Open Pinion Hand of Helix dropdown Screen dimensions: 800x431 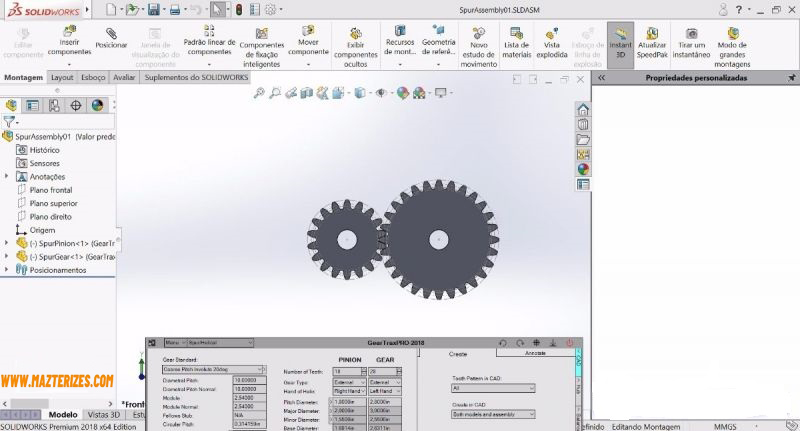[x=363, y=391]
